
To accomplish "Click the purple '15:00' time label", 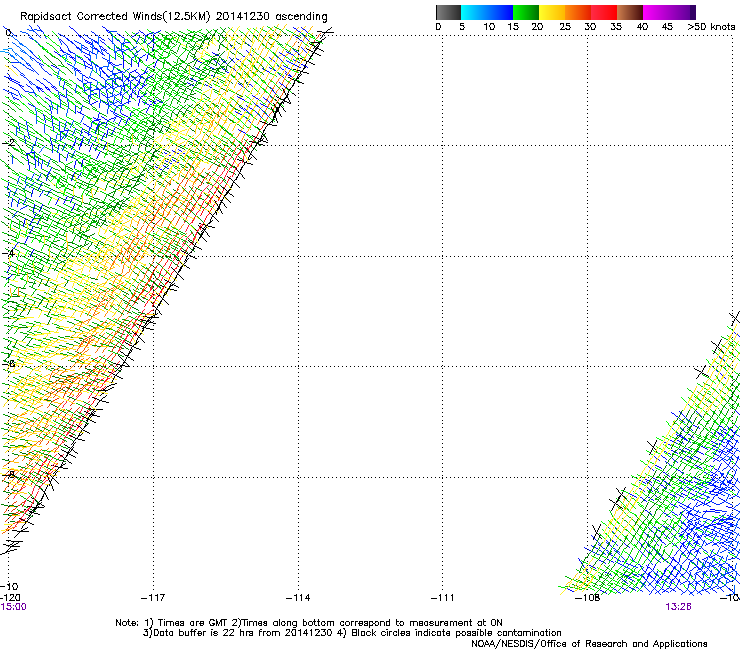I will point(13,607).
